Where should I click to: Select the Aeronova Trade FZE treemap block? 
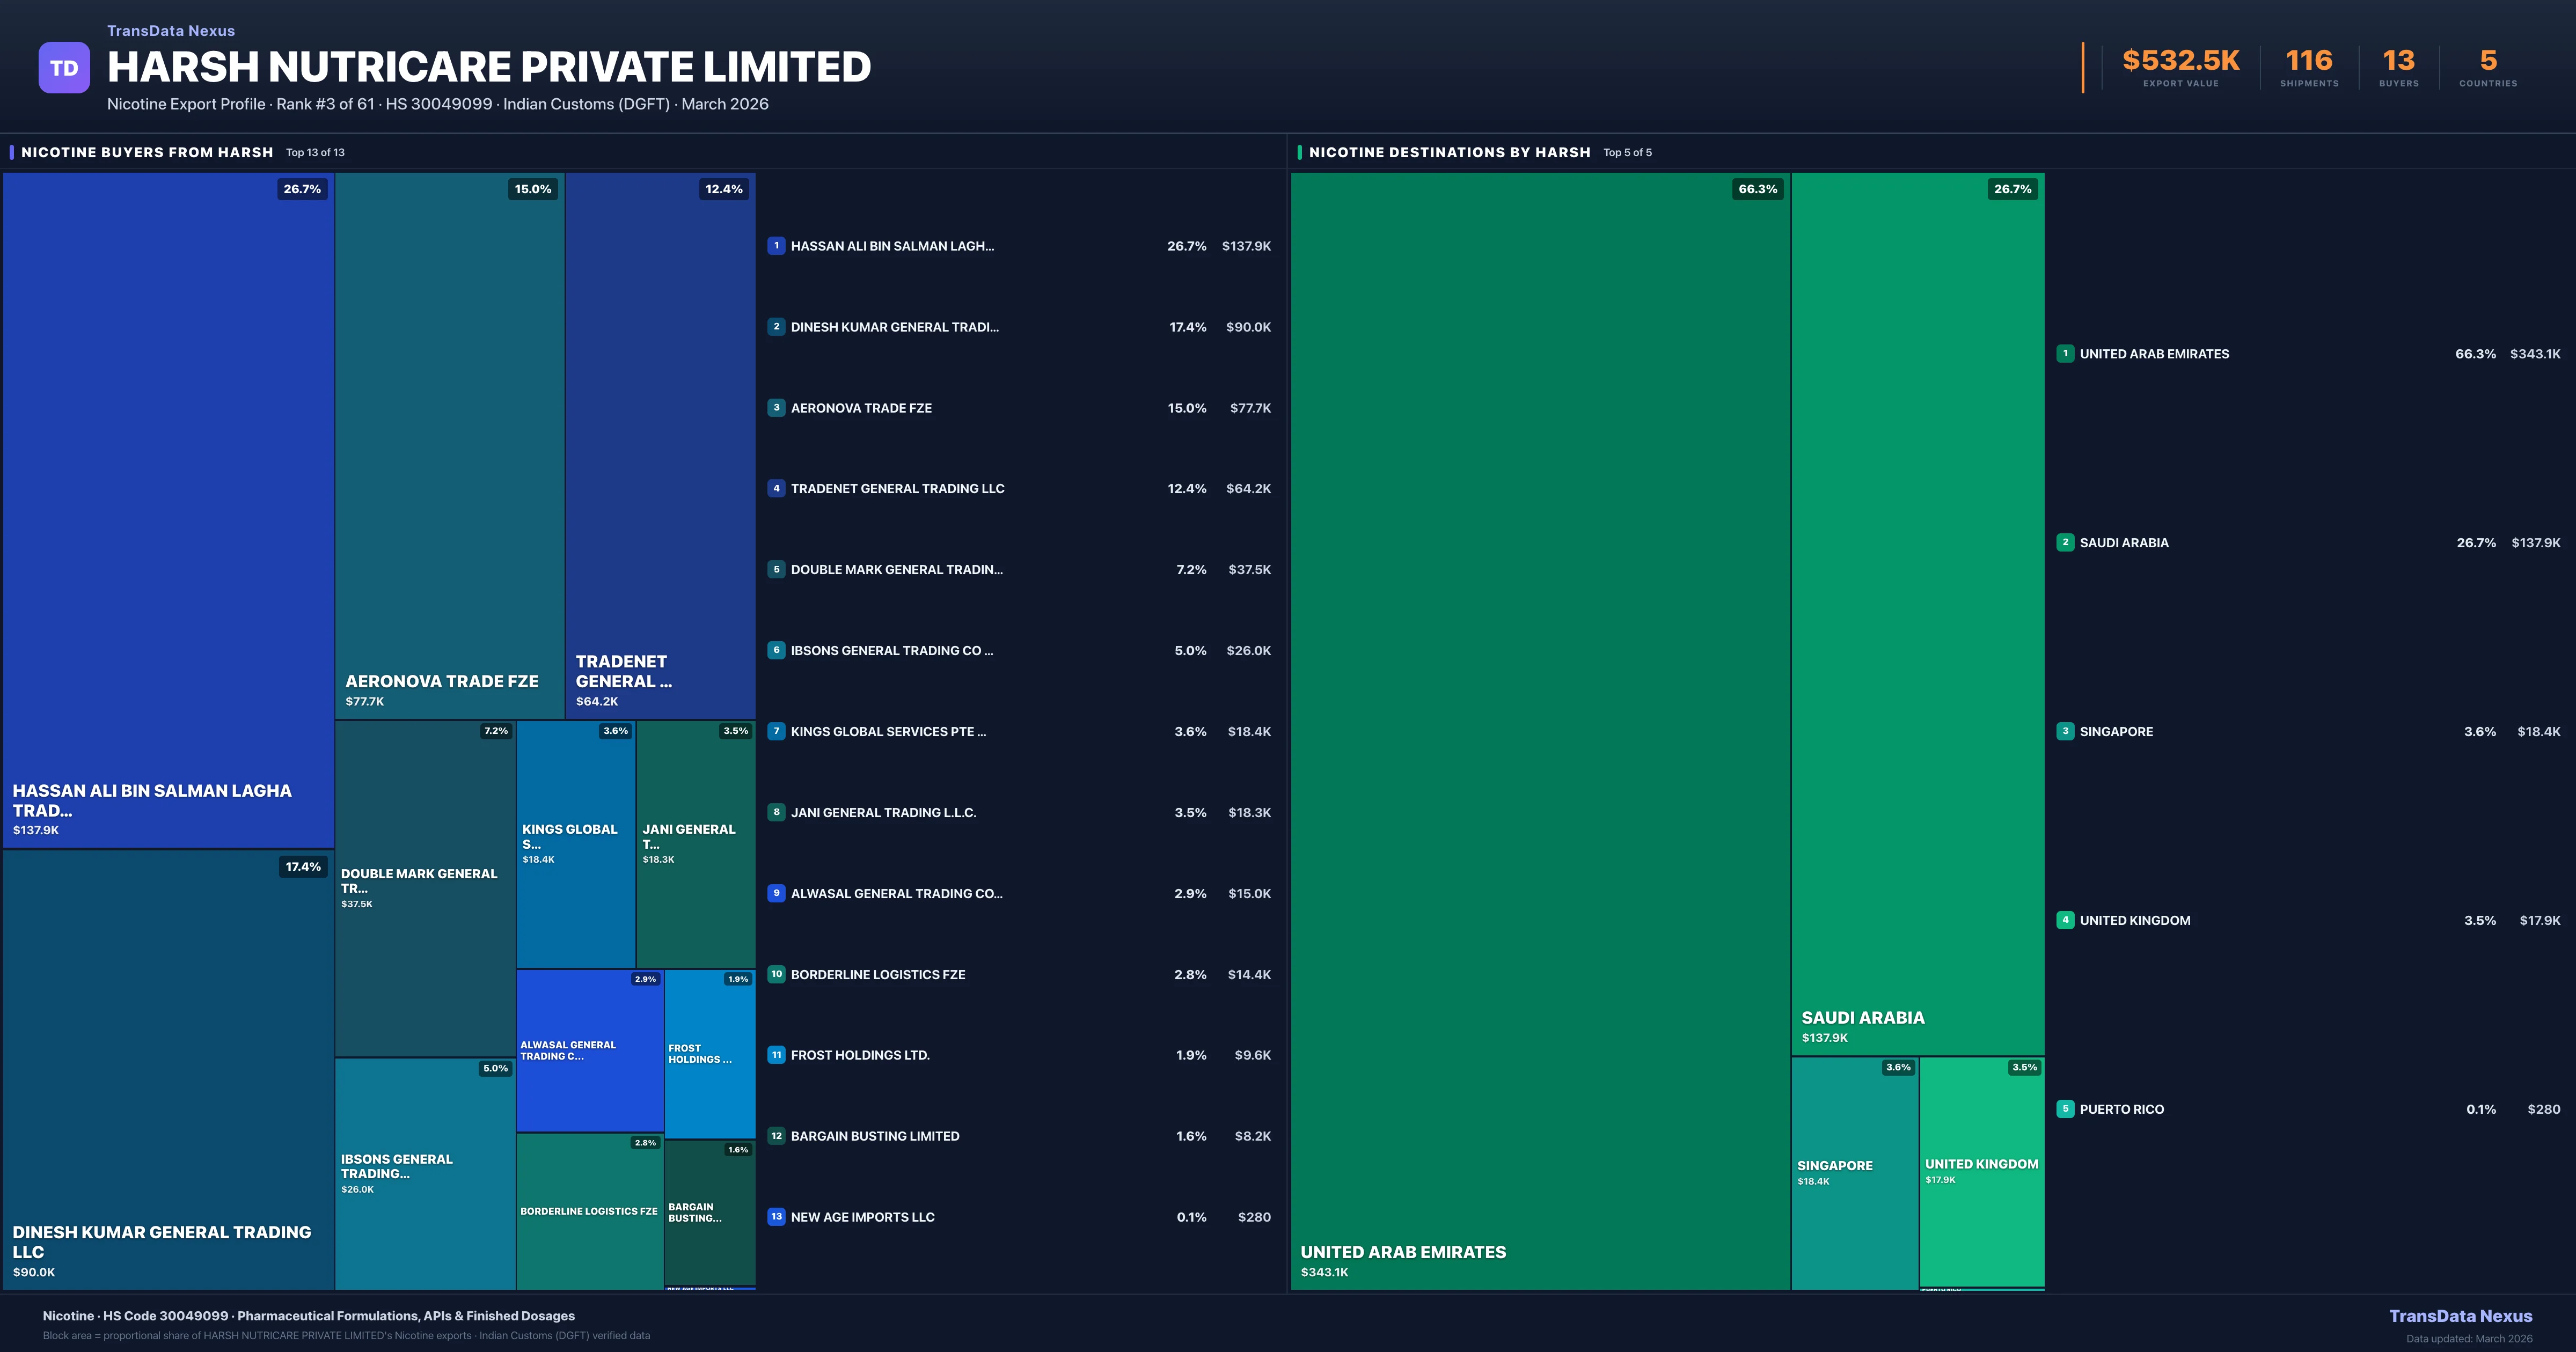(449, 445)
